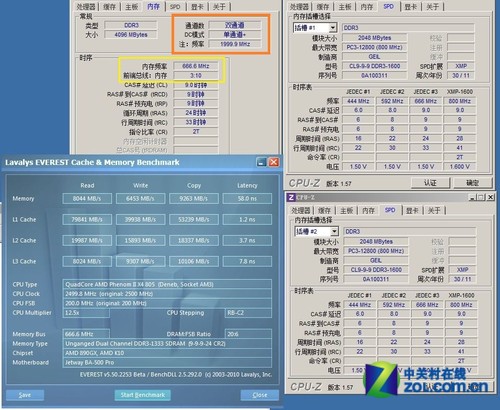This screenshot has width=500, height=410.
Task: Open 显卡 tab in the slot #1 CPU-Z window
Action: 411,7
